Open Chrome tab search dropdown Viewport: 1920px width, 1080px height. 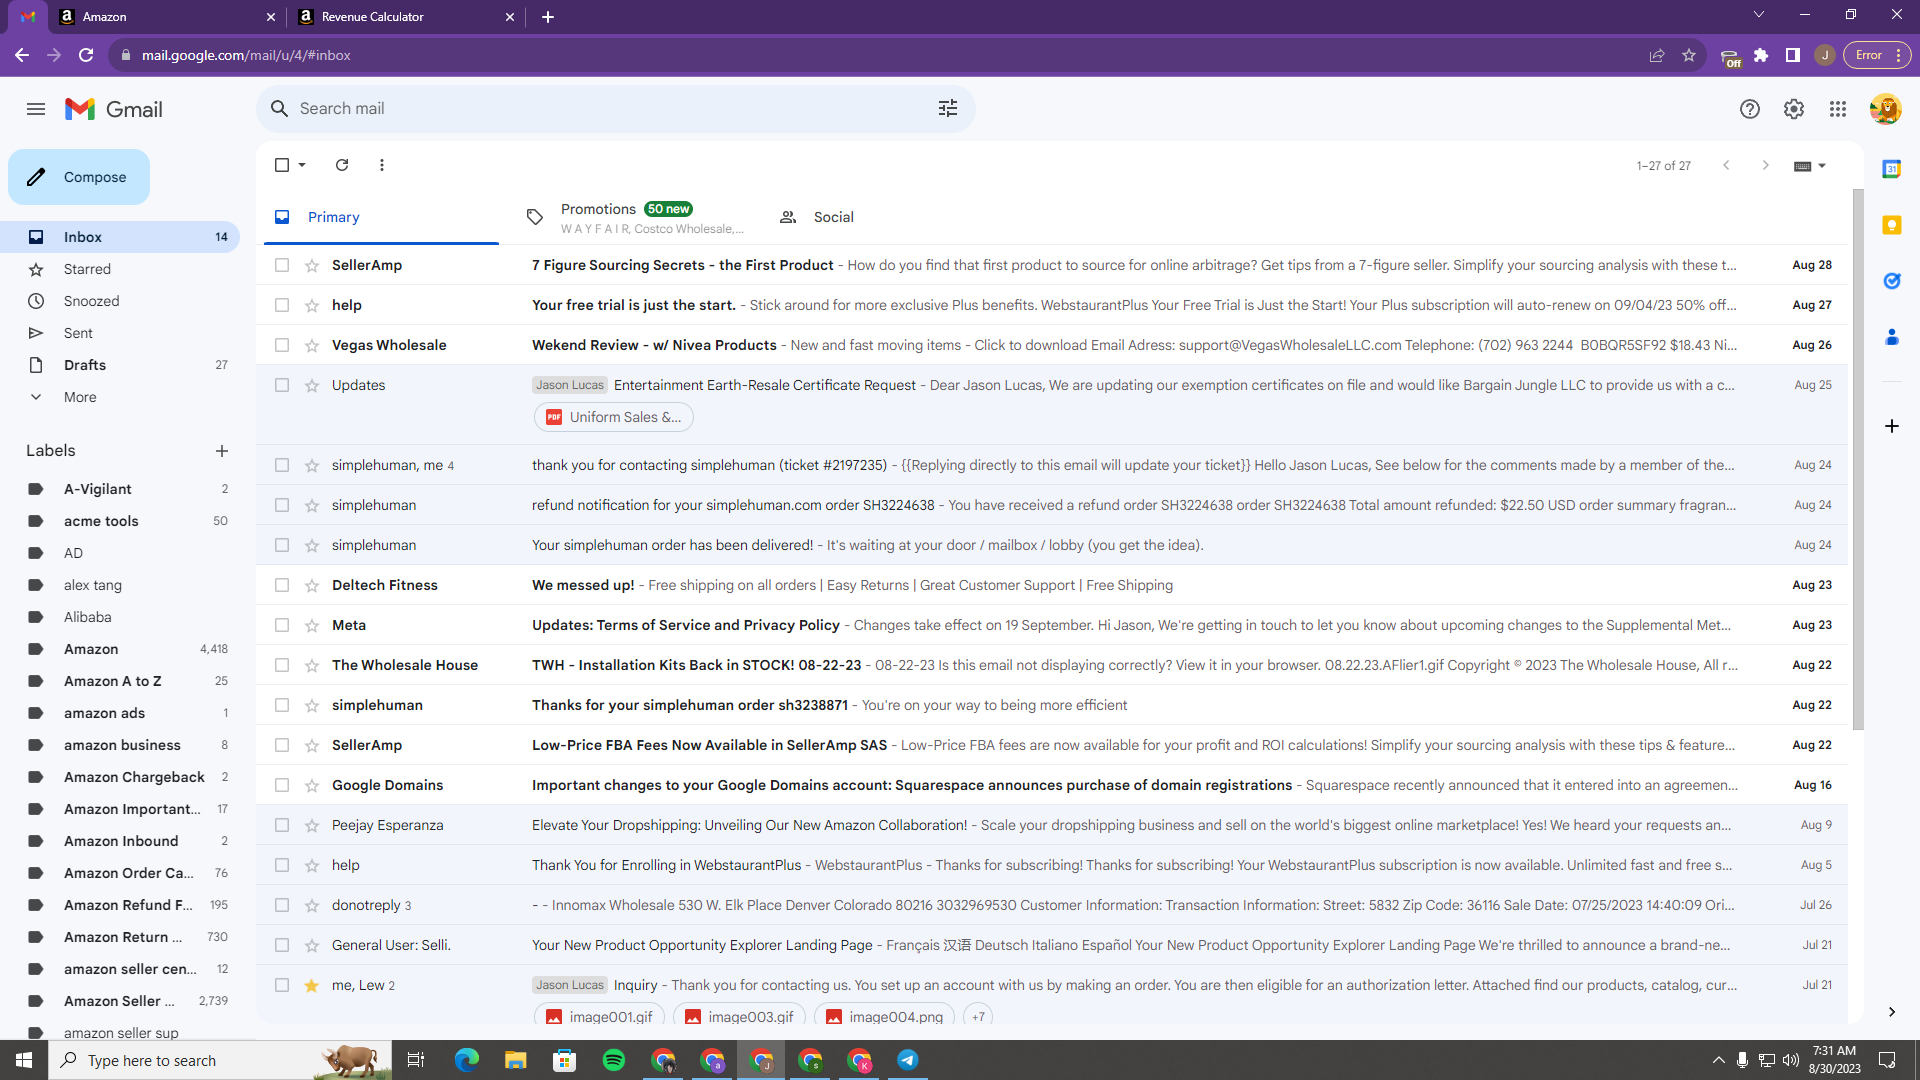pos(1759,15)
